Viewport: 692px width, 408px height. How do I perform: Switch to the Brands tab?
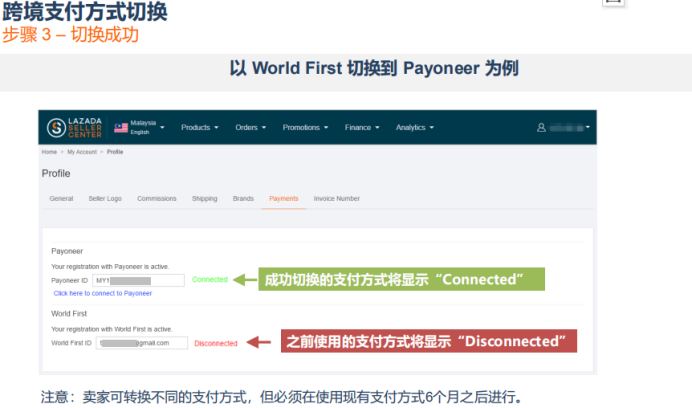point(243,199)
